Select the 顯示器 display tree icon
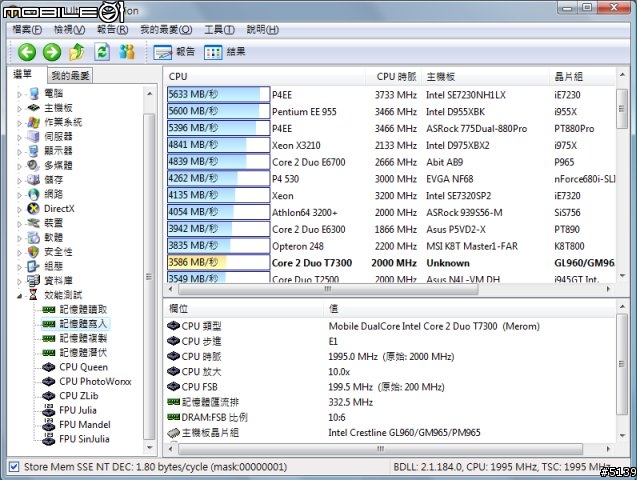640x480 pixels. (34, 151)
